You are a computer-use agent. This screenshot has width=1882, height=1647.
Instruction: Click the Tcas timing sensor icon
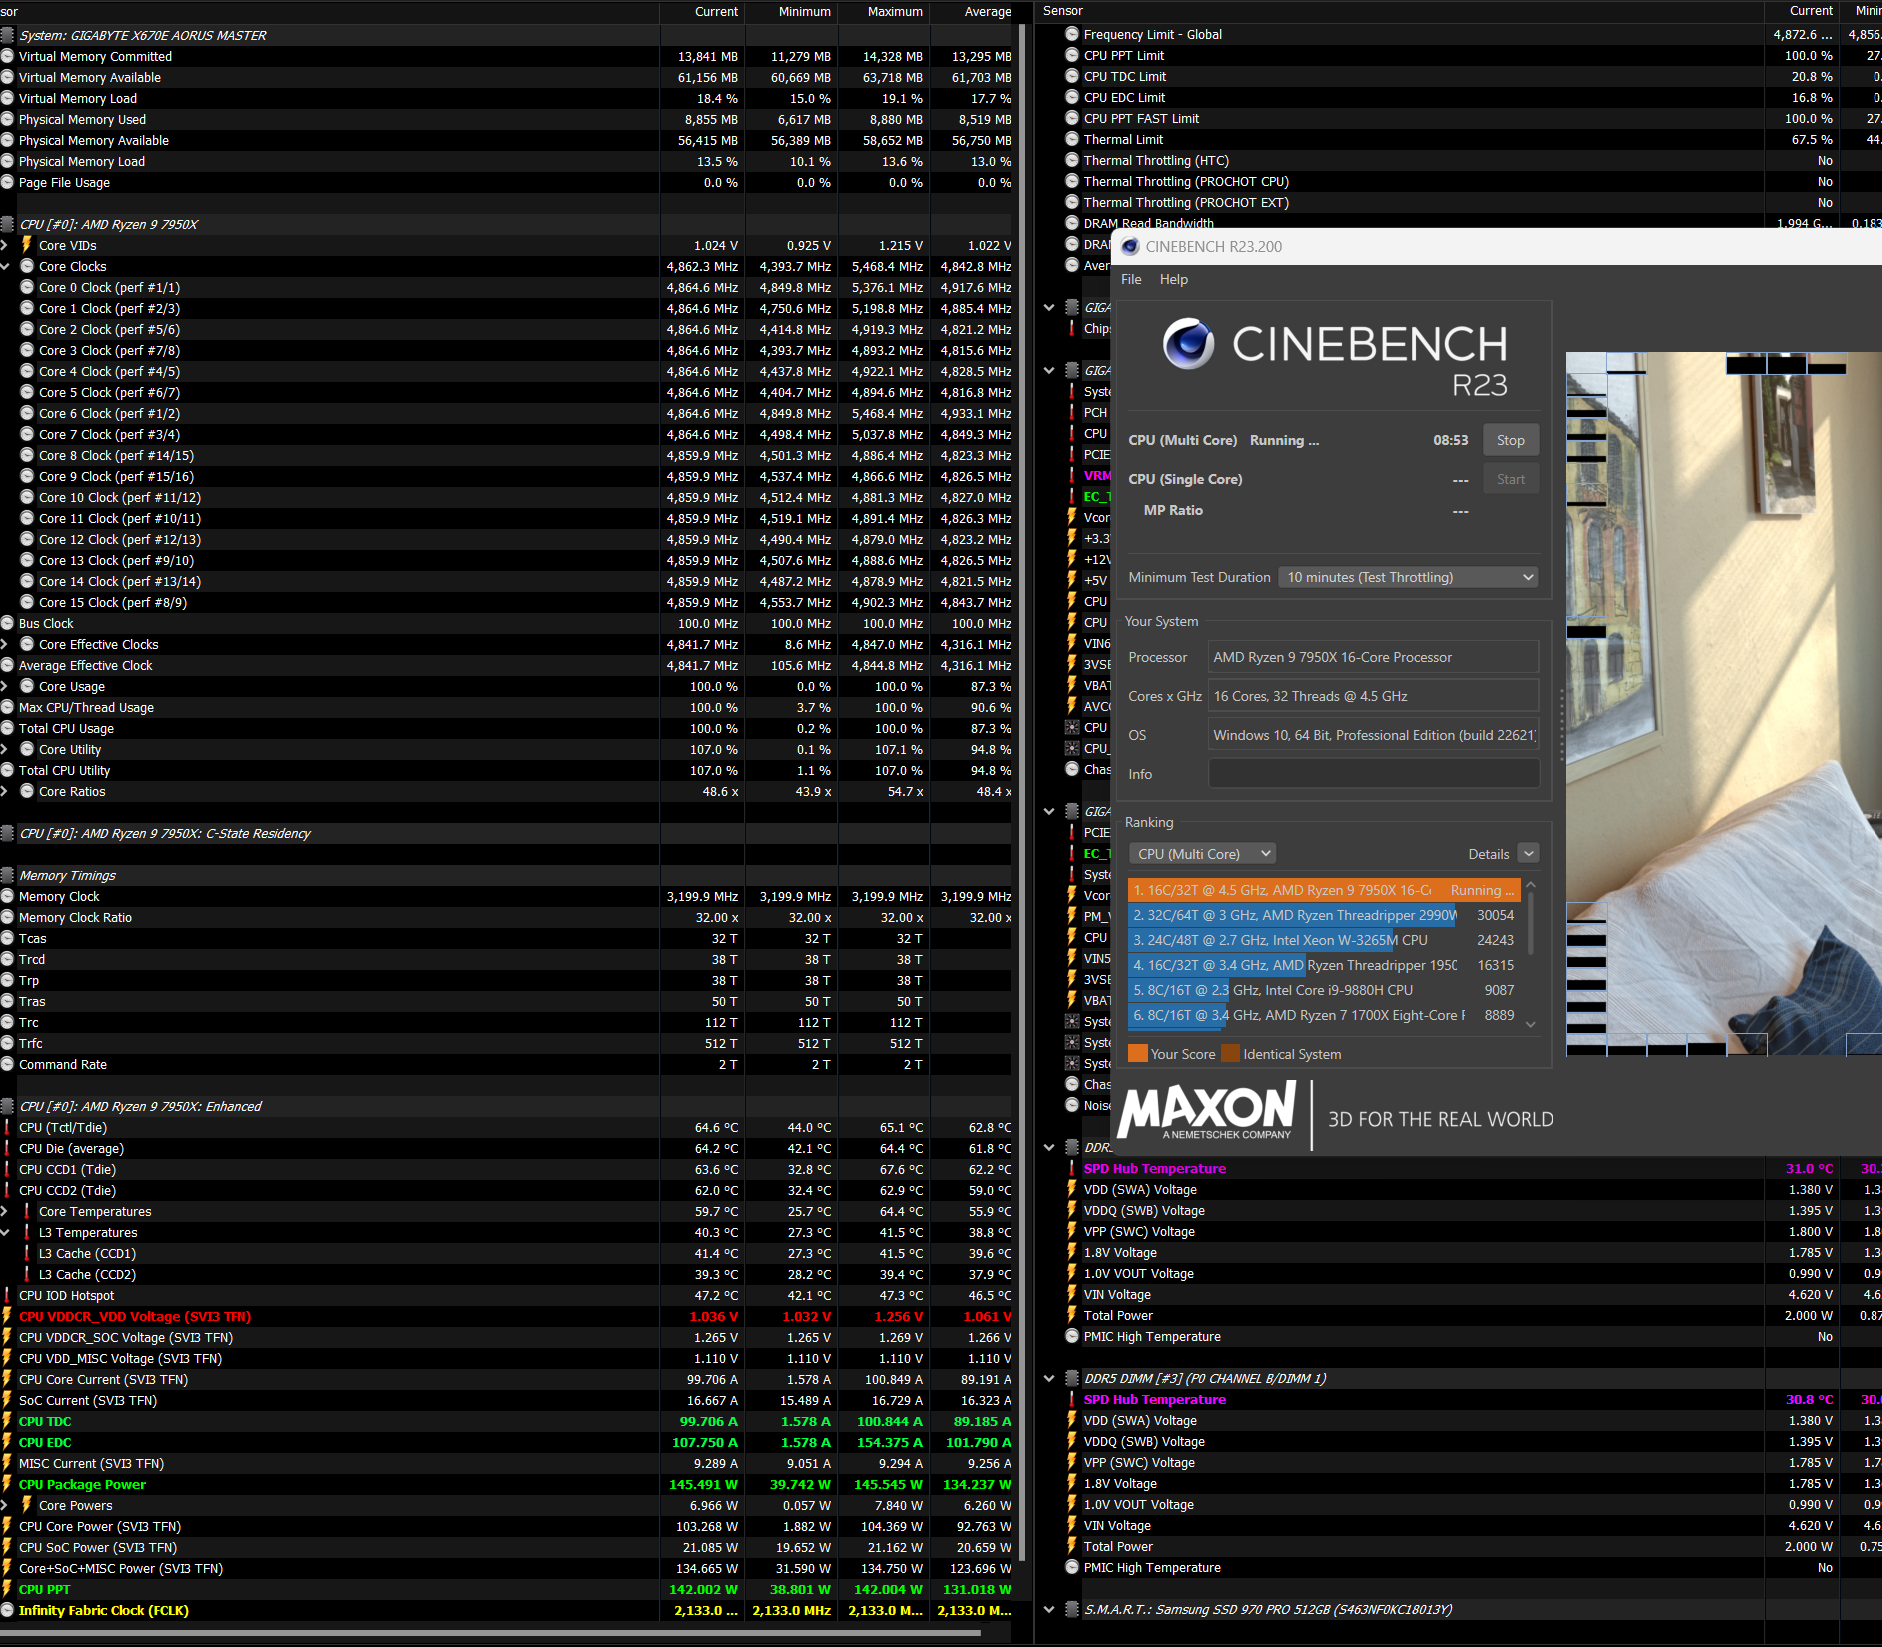coord(8,939)
